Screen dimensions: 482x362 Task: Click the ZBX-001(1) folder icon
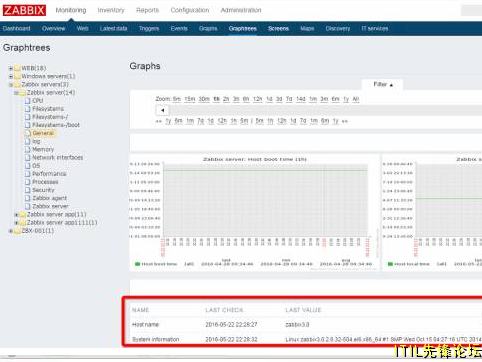17,231
